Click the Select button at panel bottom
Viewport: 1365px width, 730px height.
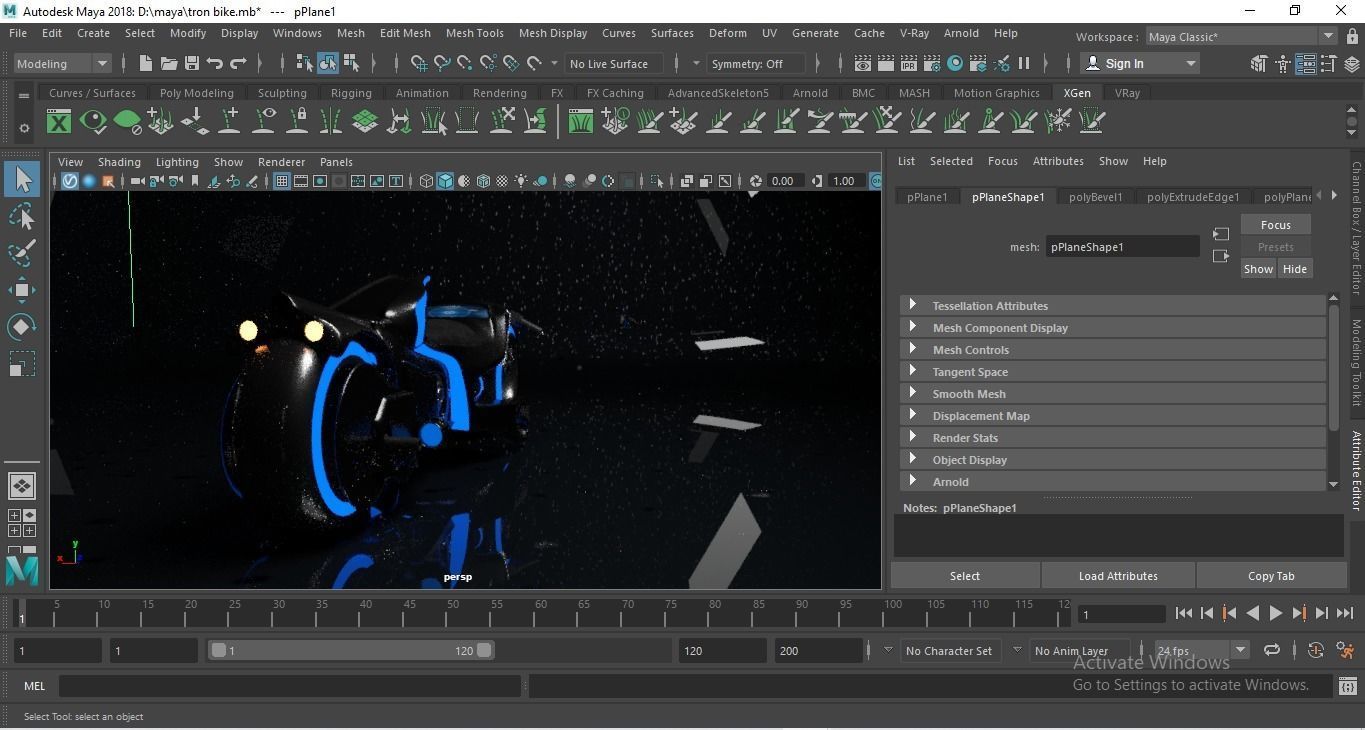(965, 576)
